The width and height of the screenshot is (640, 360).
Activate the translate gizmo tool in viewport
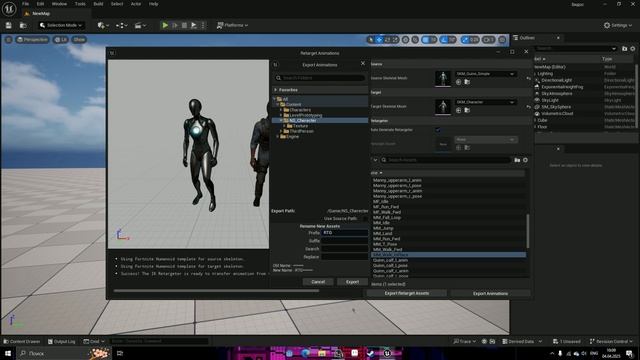click(x=379, y=40)
